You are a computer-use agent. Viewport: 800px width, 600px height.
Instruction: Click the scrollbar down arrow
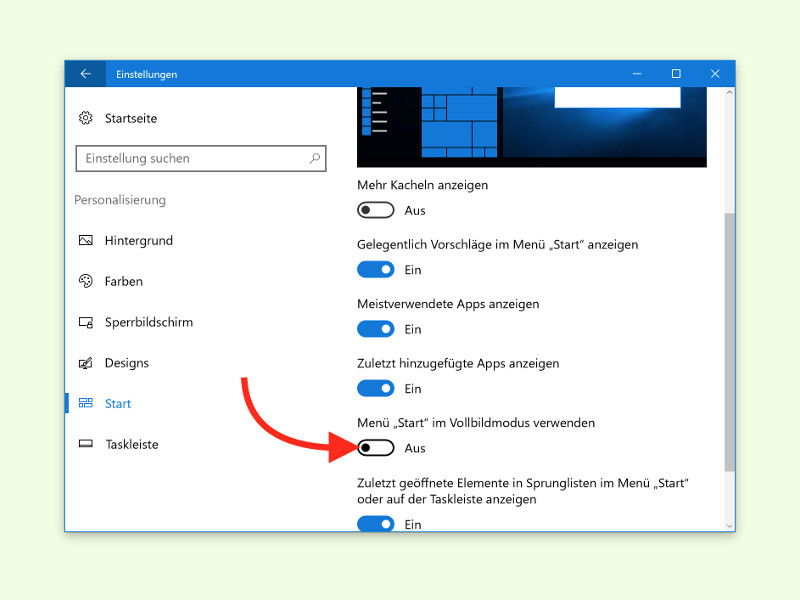(730, 526)
